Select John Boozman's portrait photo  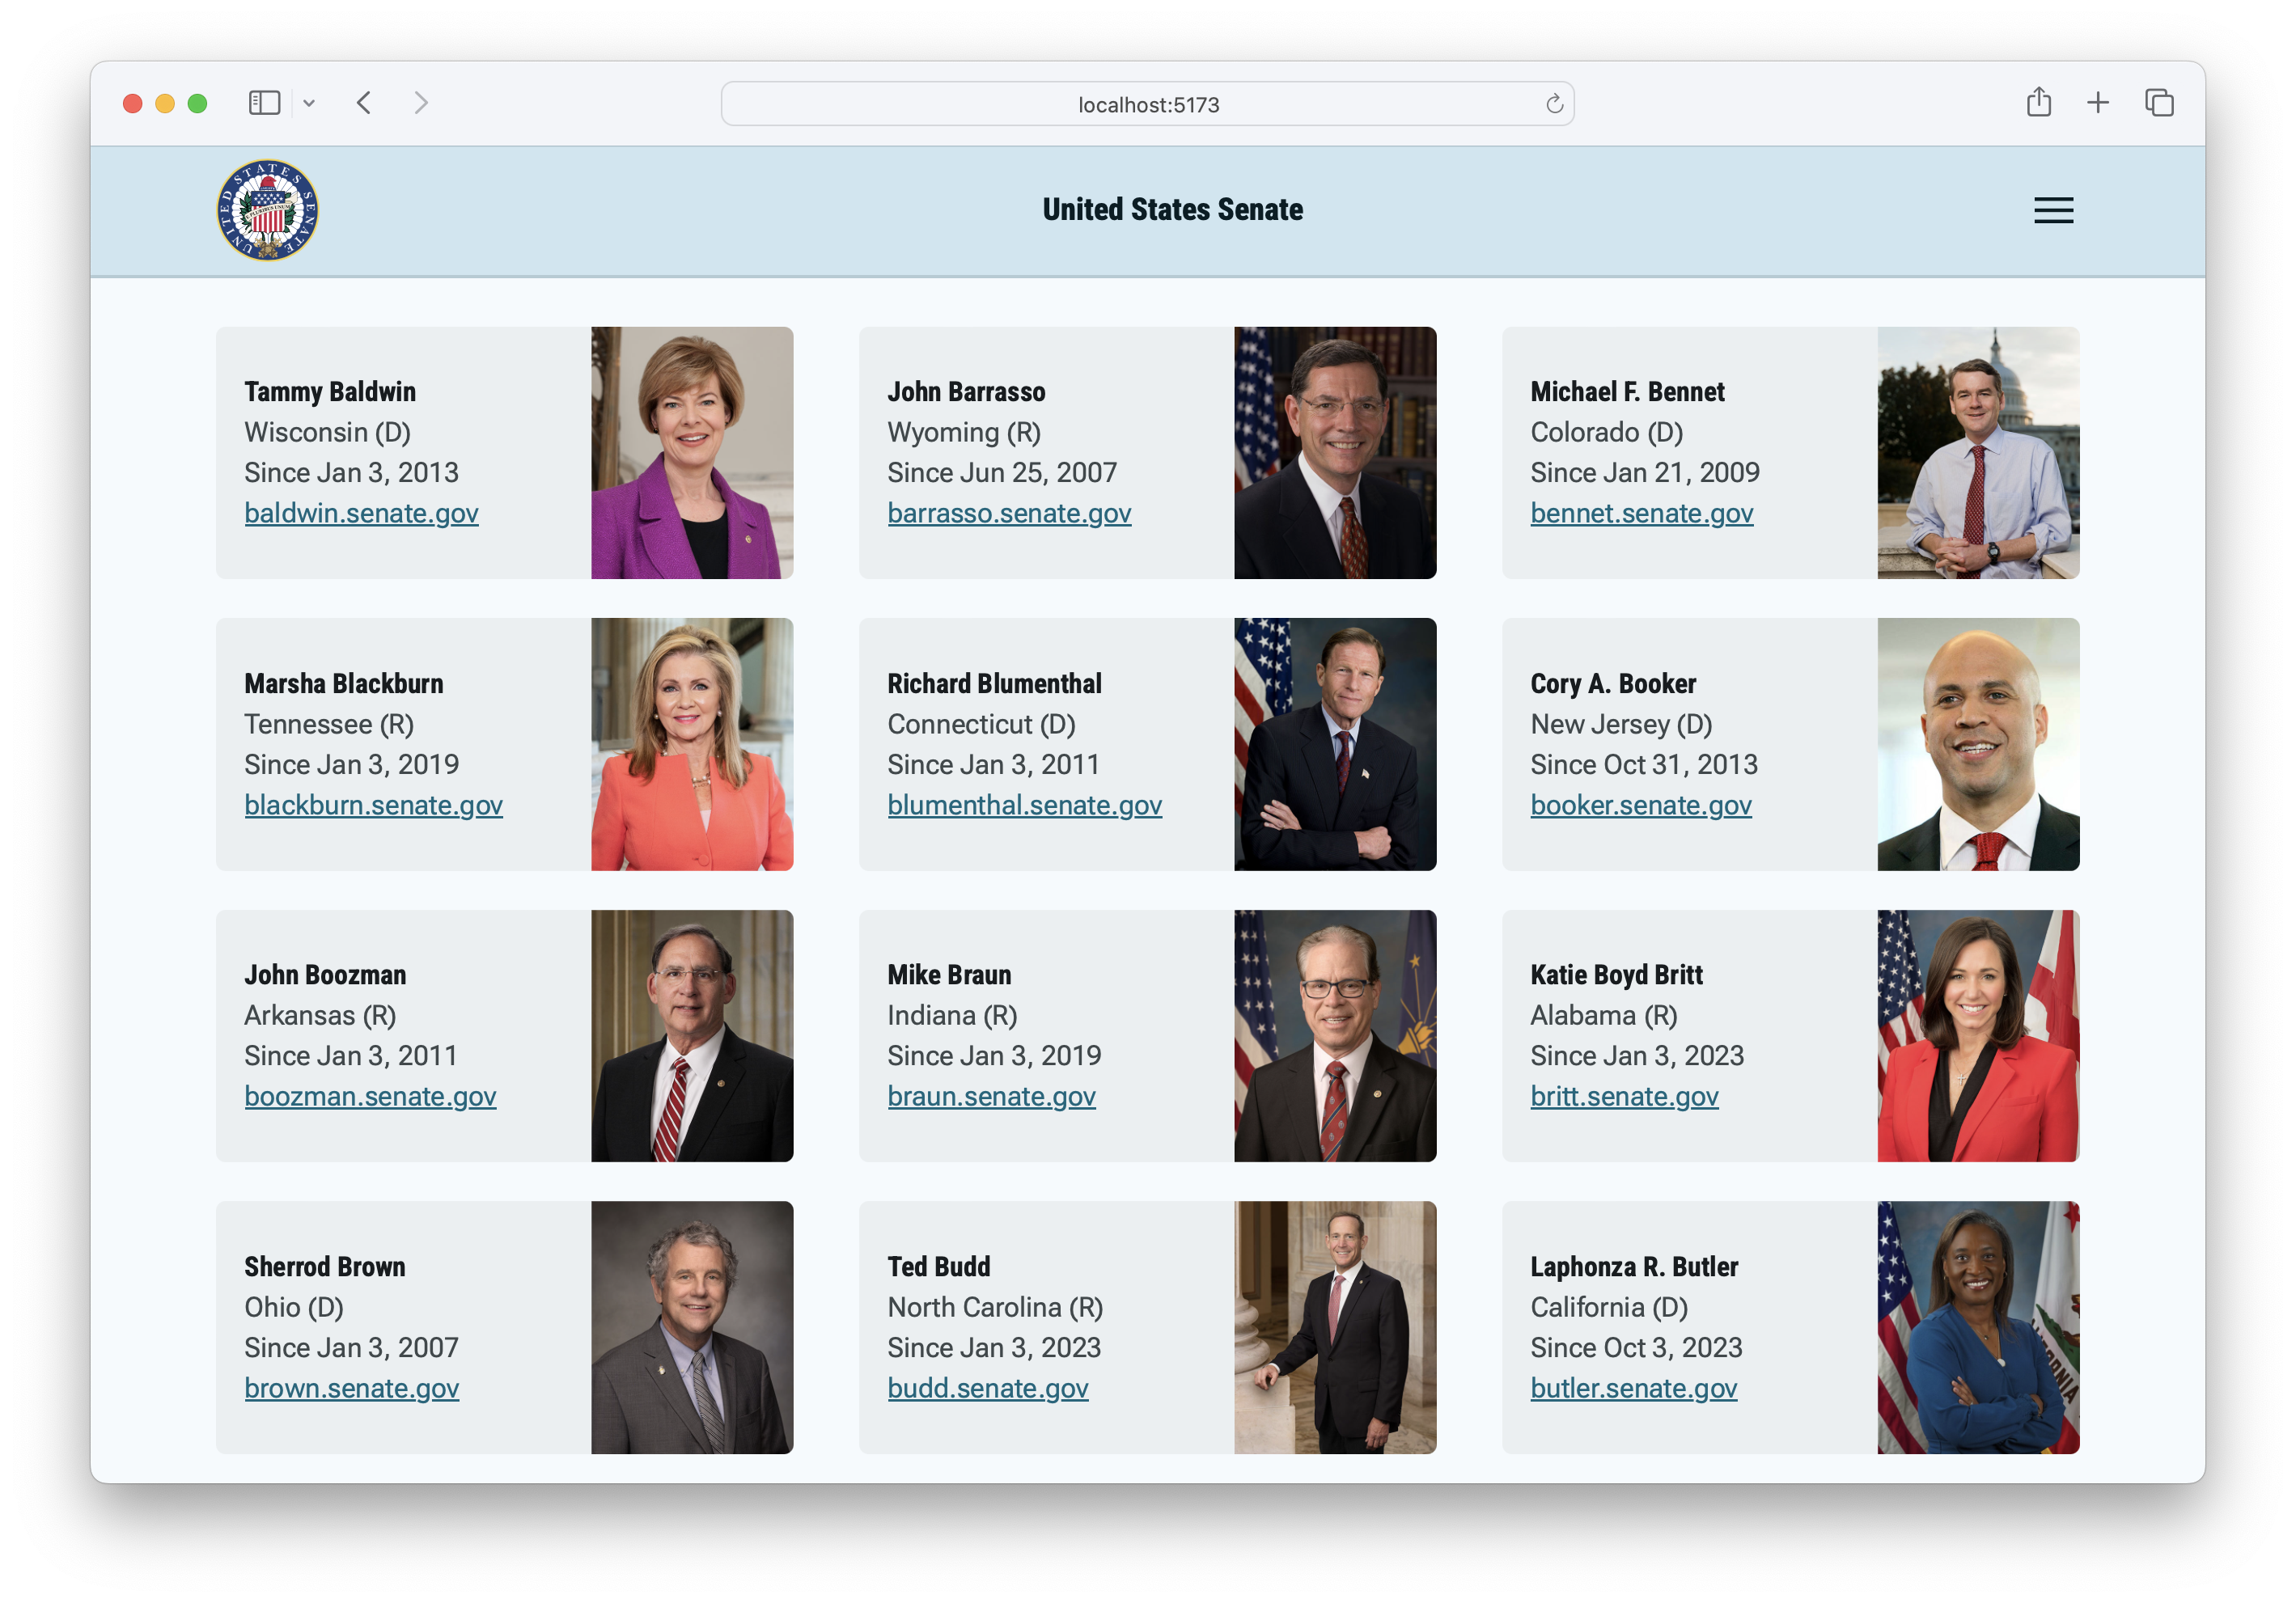coord(692,1036)
